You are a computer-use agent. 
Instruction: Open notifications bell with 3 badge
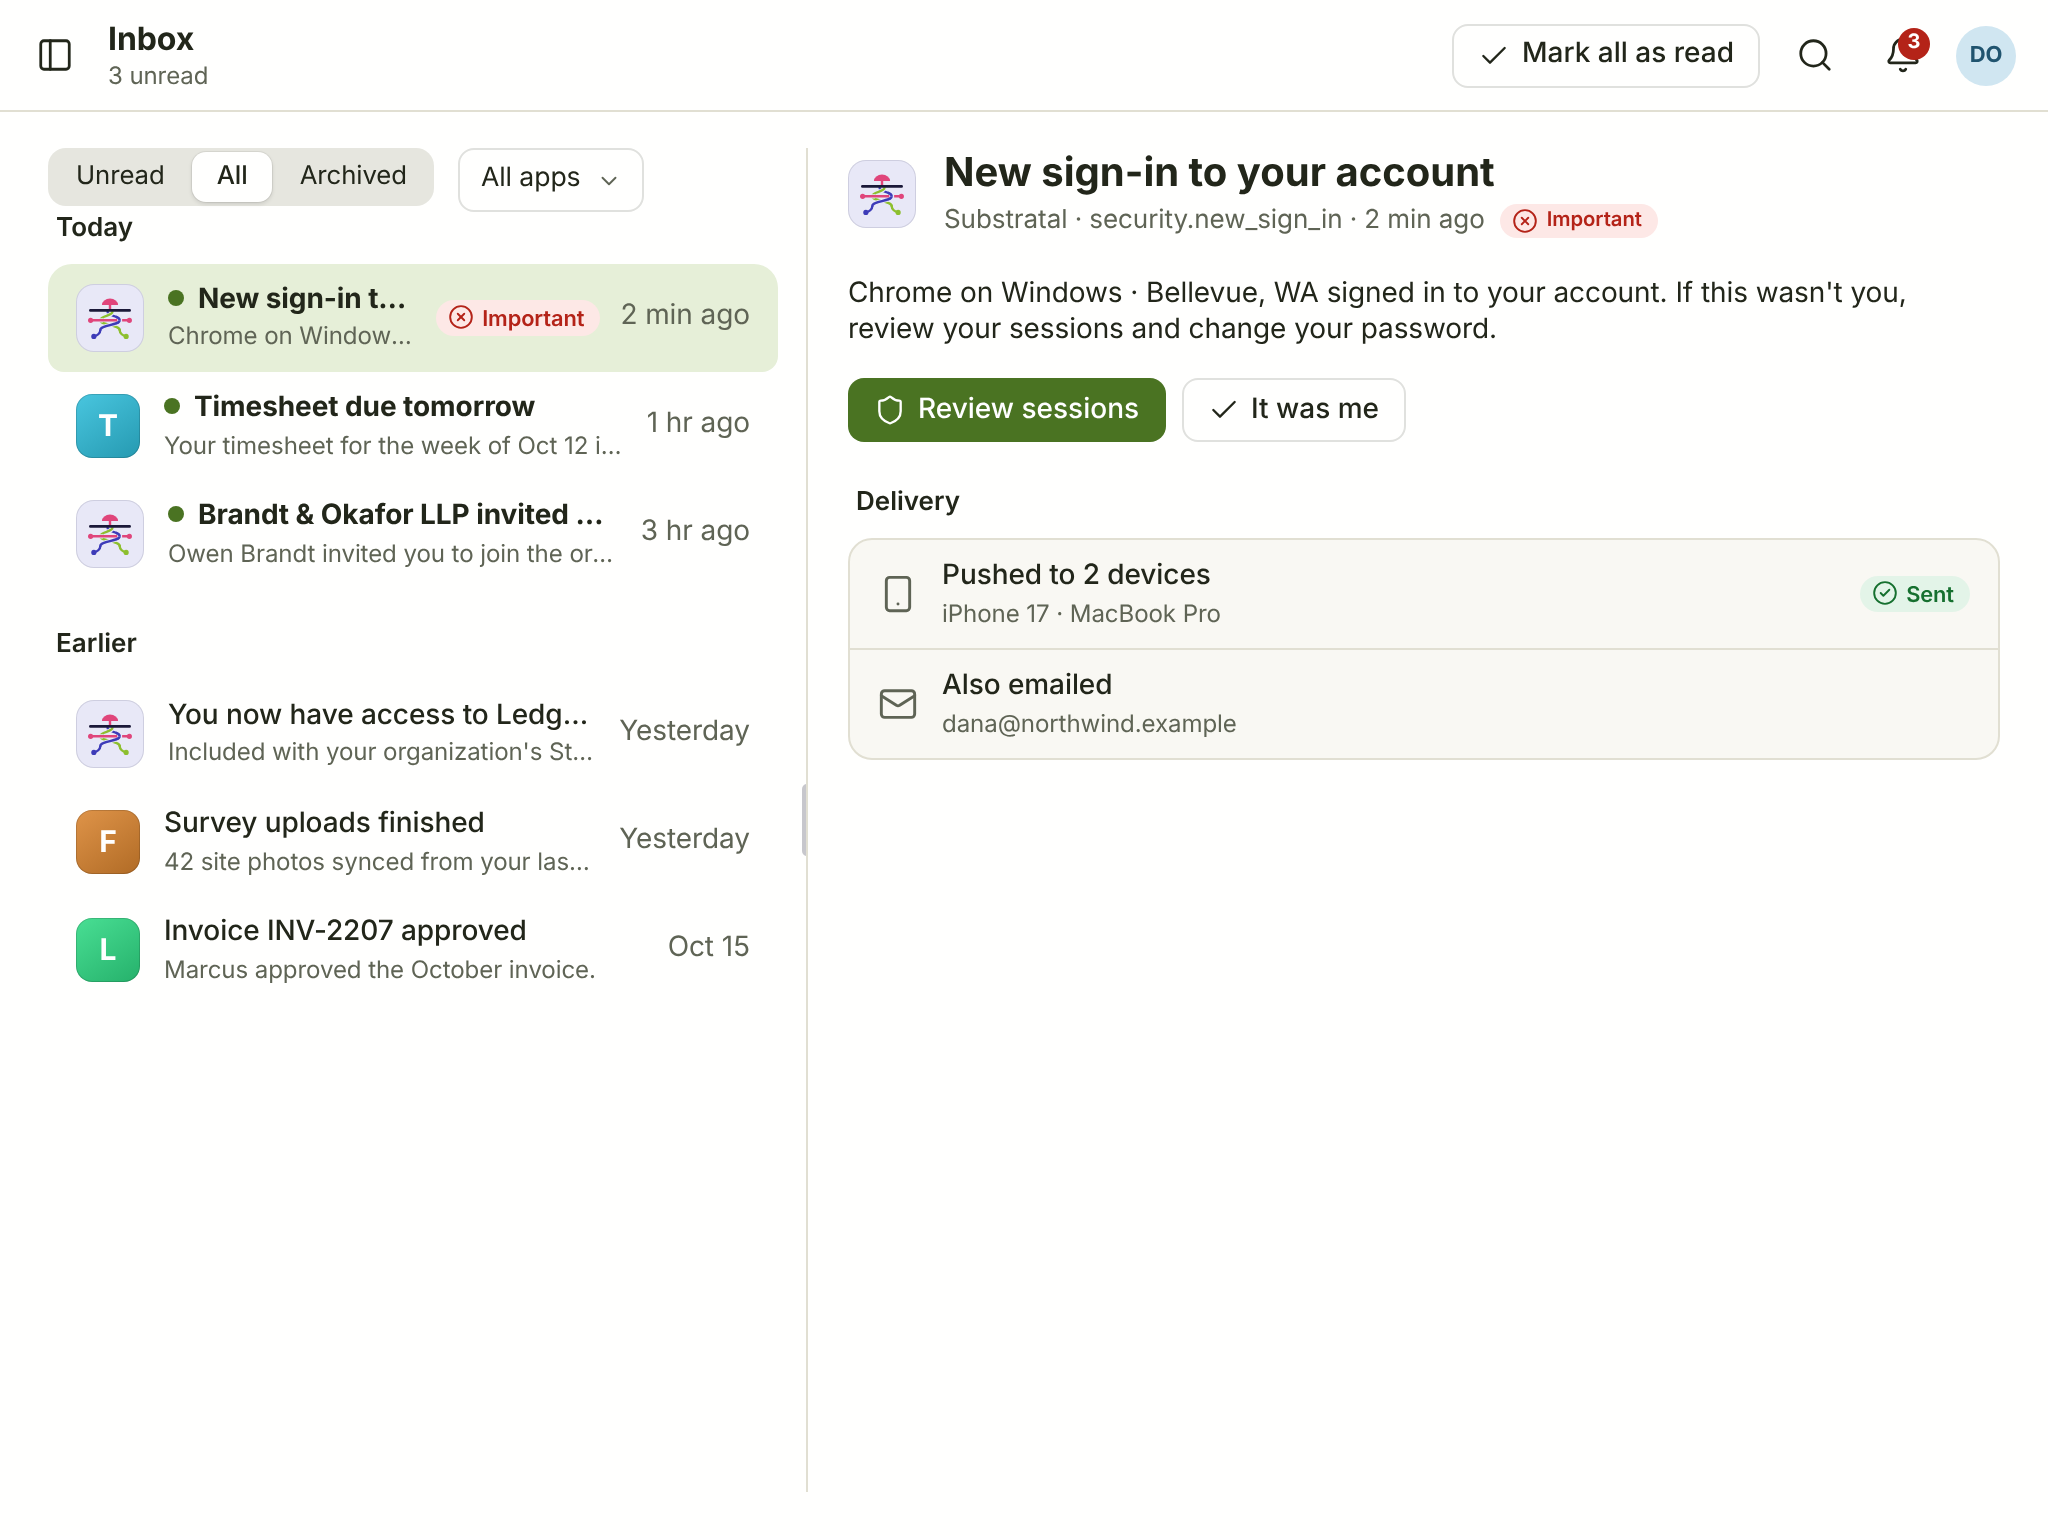tap(1902, 55)
